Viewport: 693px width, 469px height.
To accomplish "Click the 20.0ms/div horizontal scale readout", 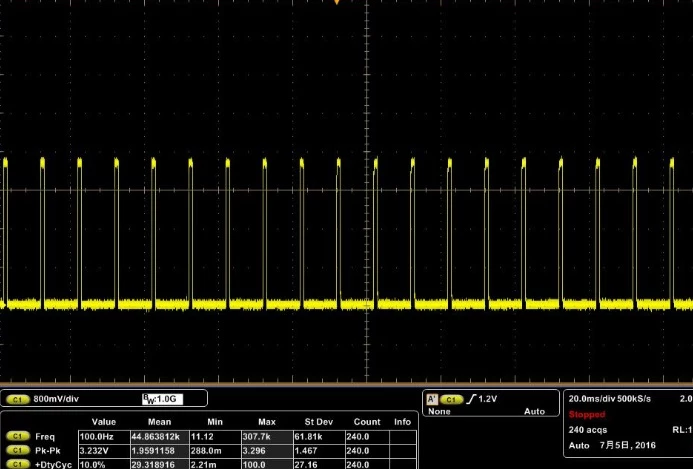I will tap(592, 399).
